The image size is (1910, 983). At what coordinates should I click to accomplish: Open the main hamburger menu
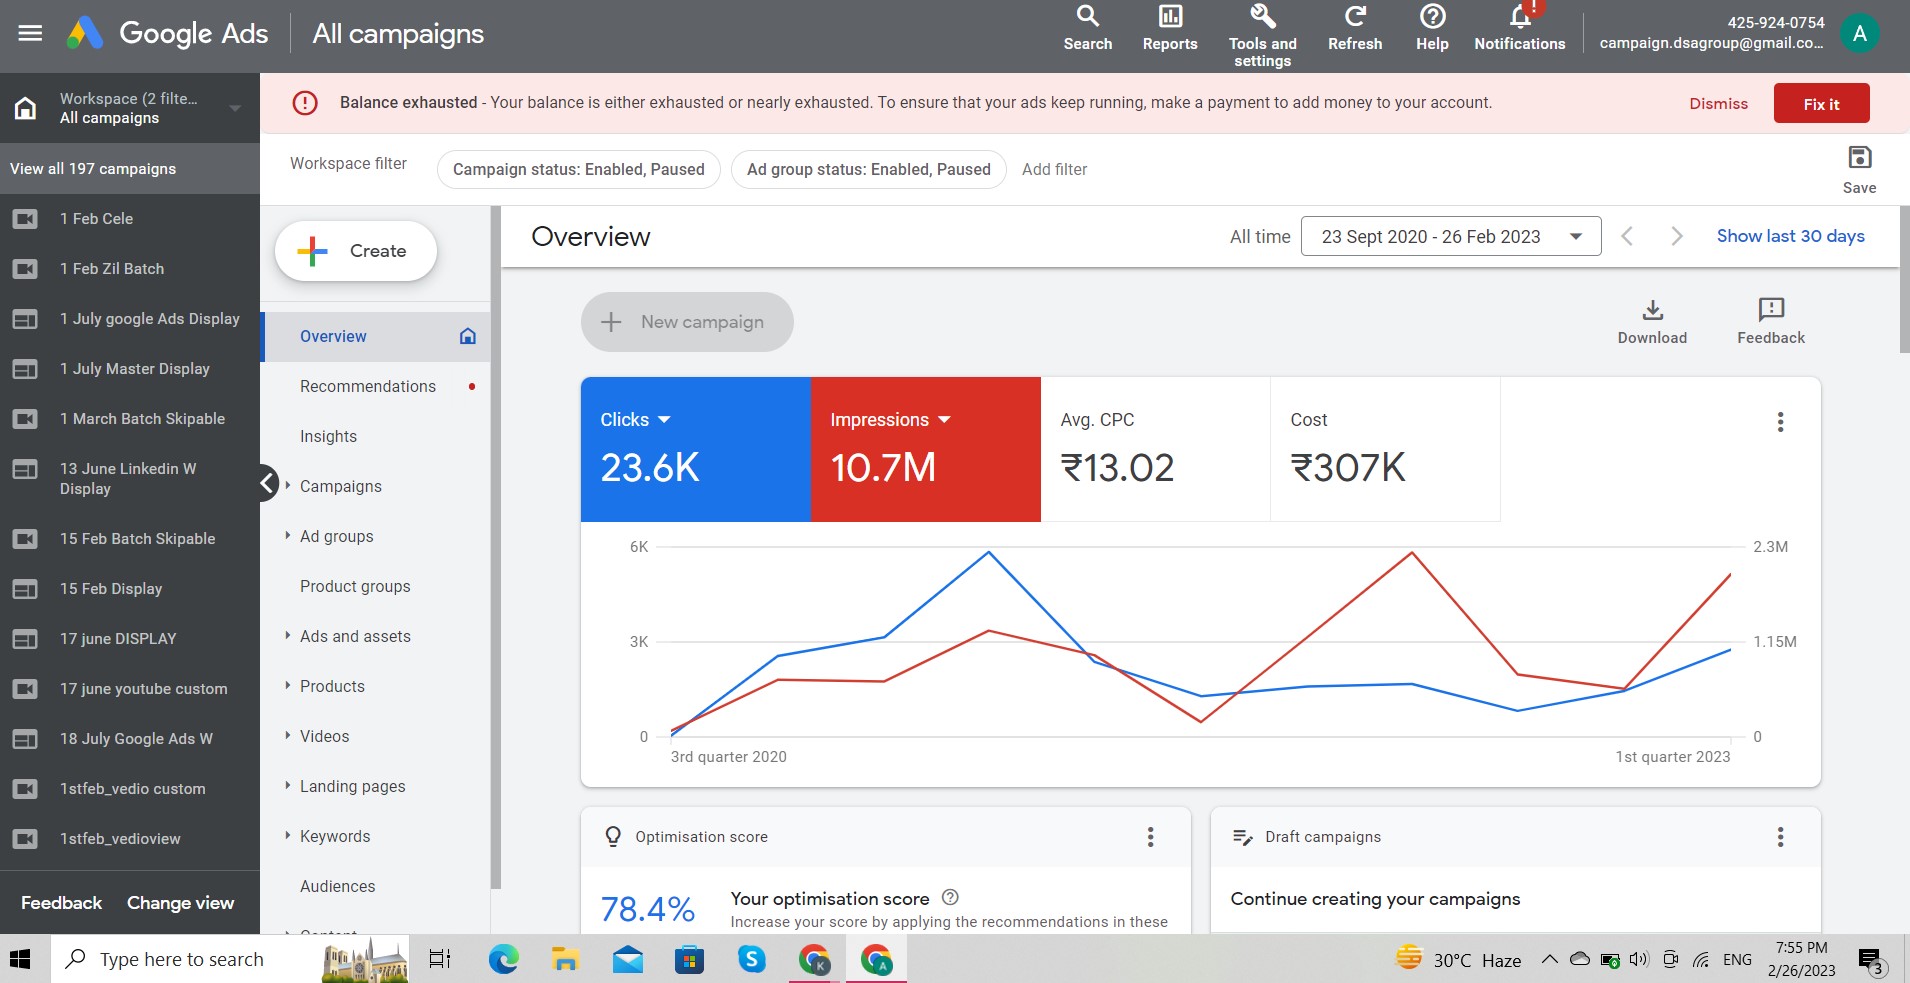30,33
